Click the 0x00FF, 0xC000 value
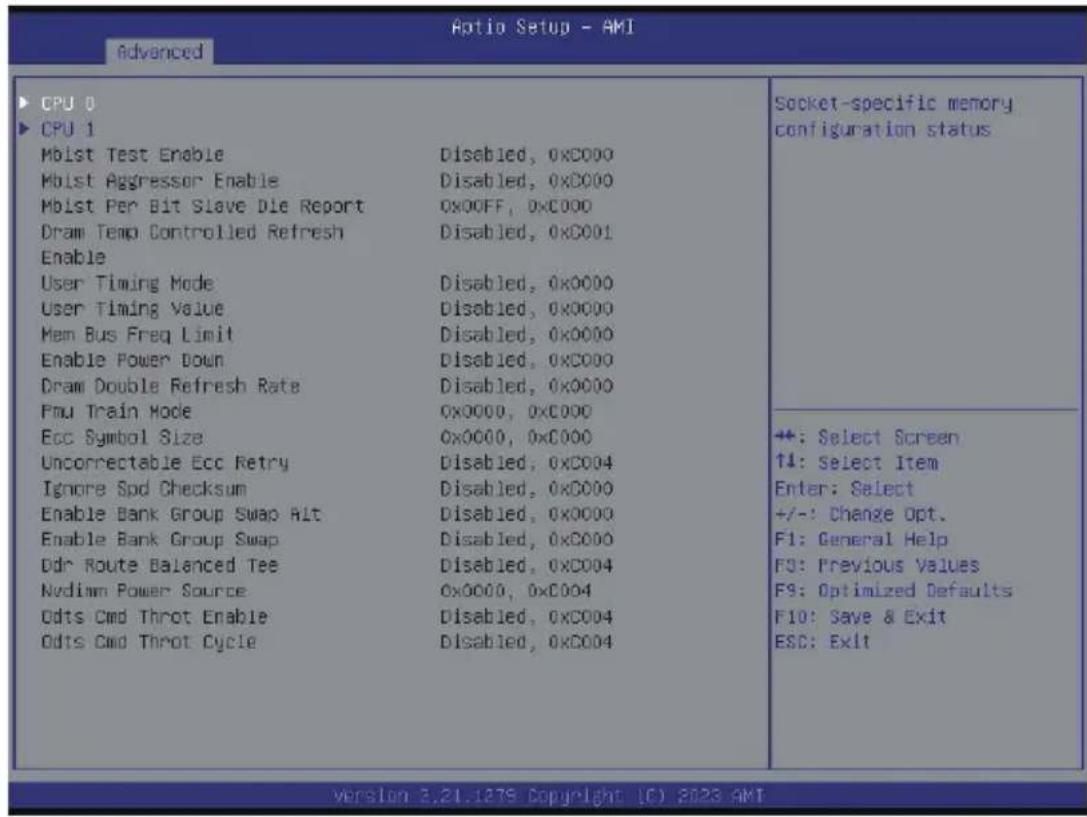Image resolution: width=1087 pixels, height=817 pixels. point(516,206)
